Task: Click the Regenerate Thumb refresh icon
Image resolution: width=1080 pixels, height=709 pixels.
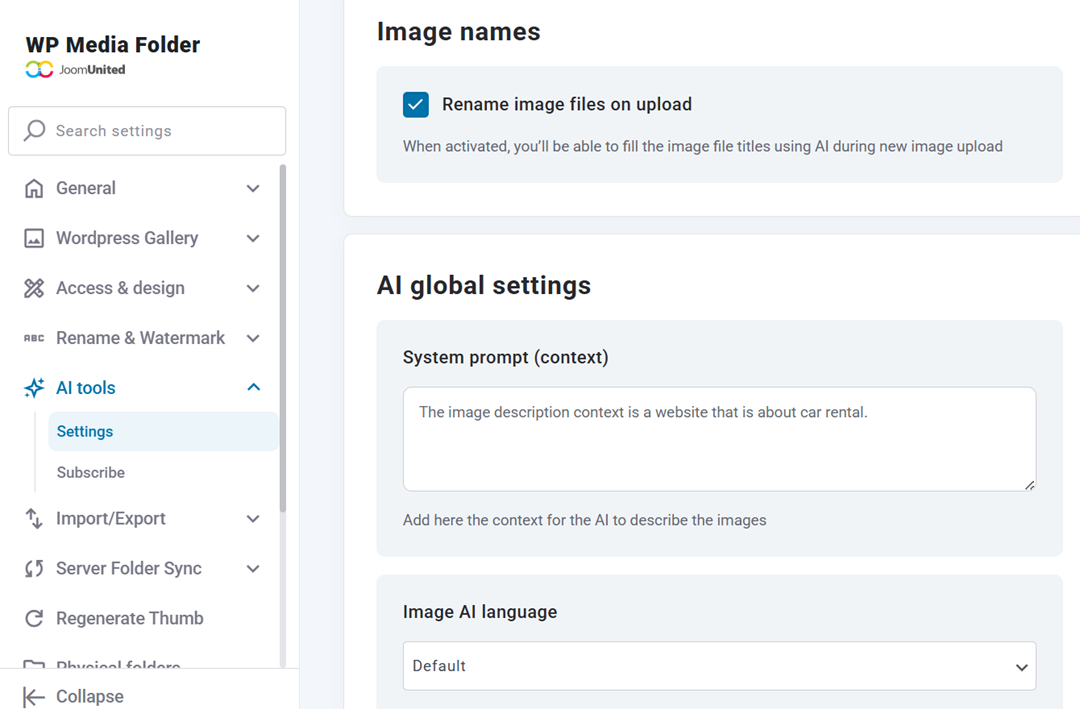Action: point(33,618)
